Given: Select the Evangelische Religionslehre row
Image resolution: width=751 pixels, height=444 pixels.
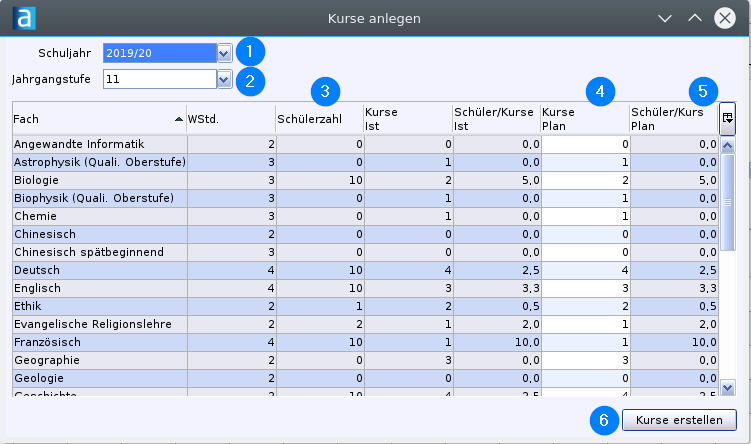Looking at the screenshot, I should [365, 324].
